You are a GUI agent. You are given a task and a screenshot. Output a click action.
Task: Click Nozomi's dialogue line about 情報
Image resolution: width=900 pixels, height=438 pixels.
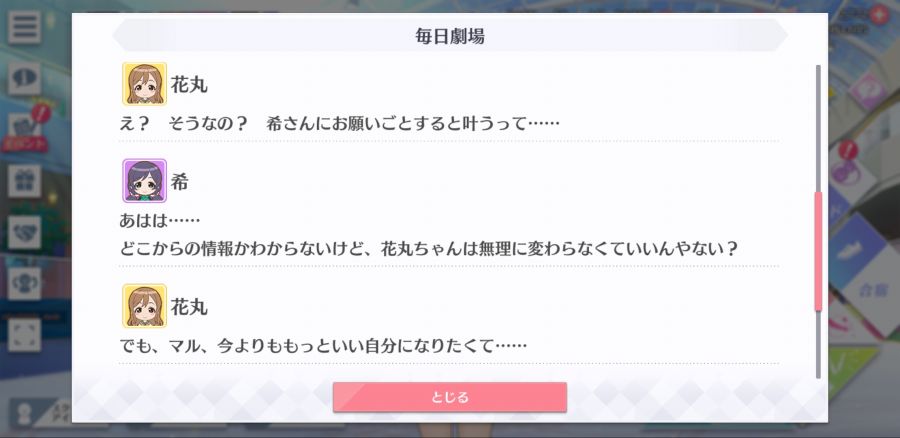[428, 249]
